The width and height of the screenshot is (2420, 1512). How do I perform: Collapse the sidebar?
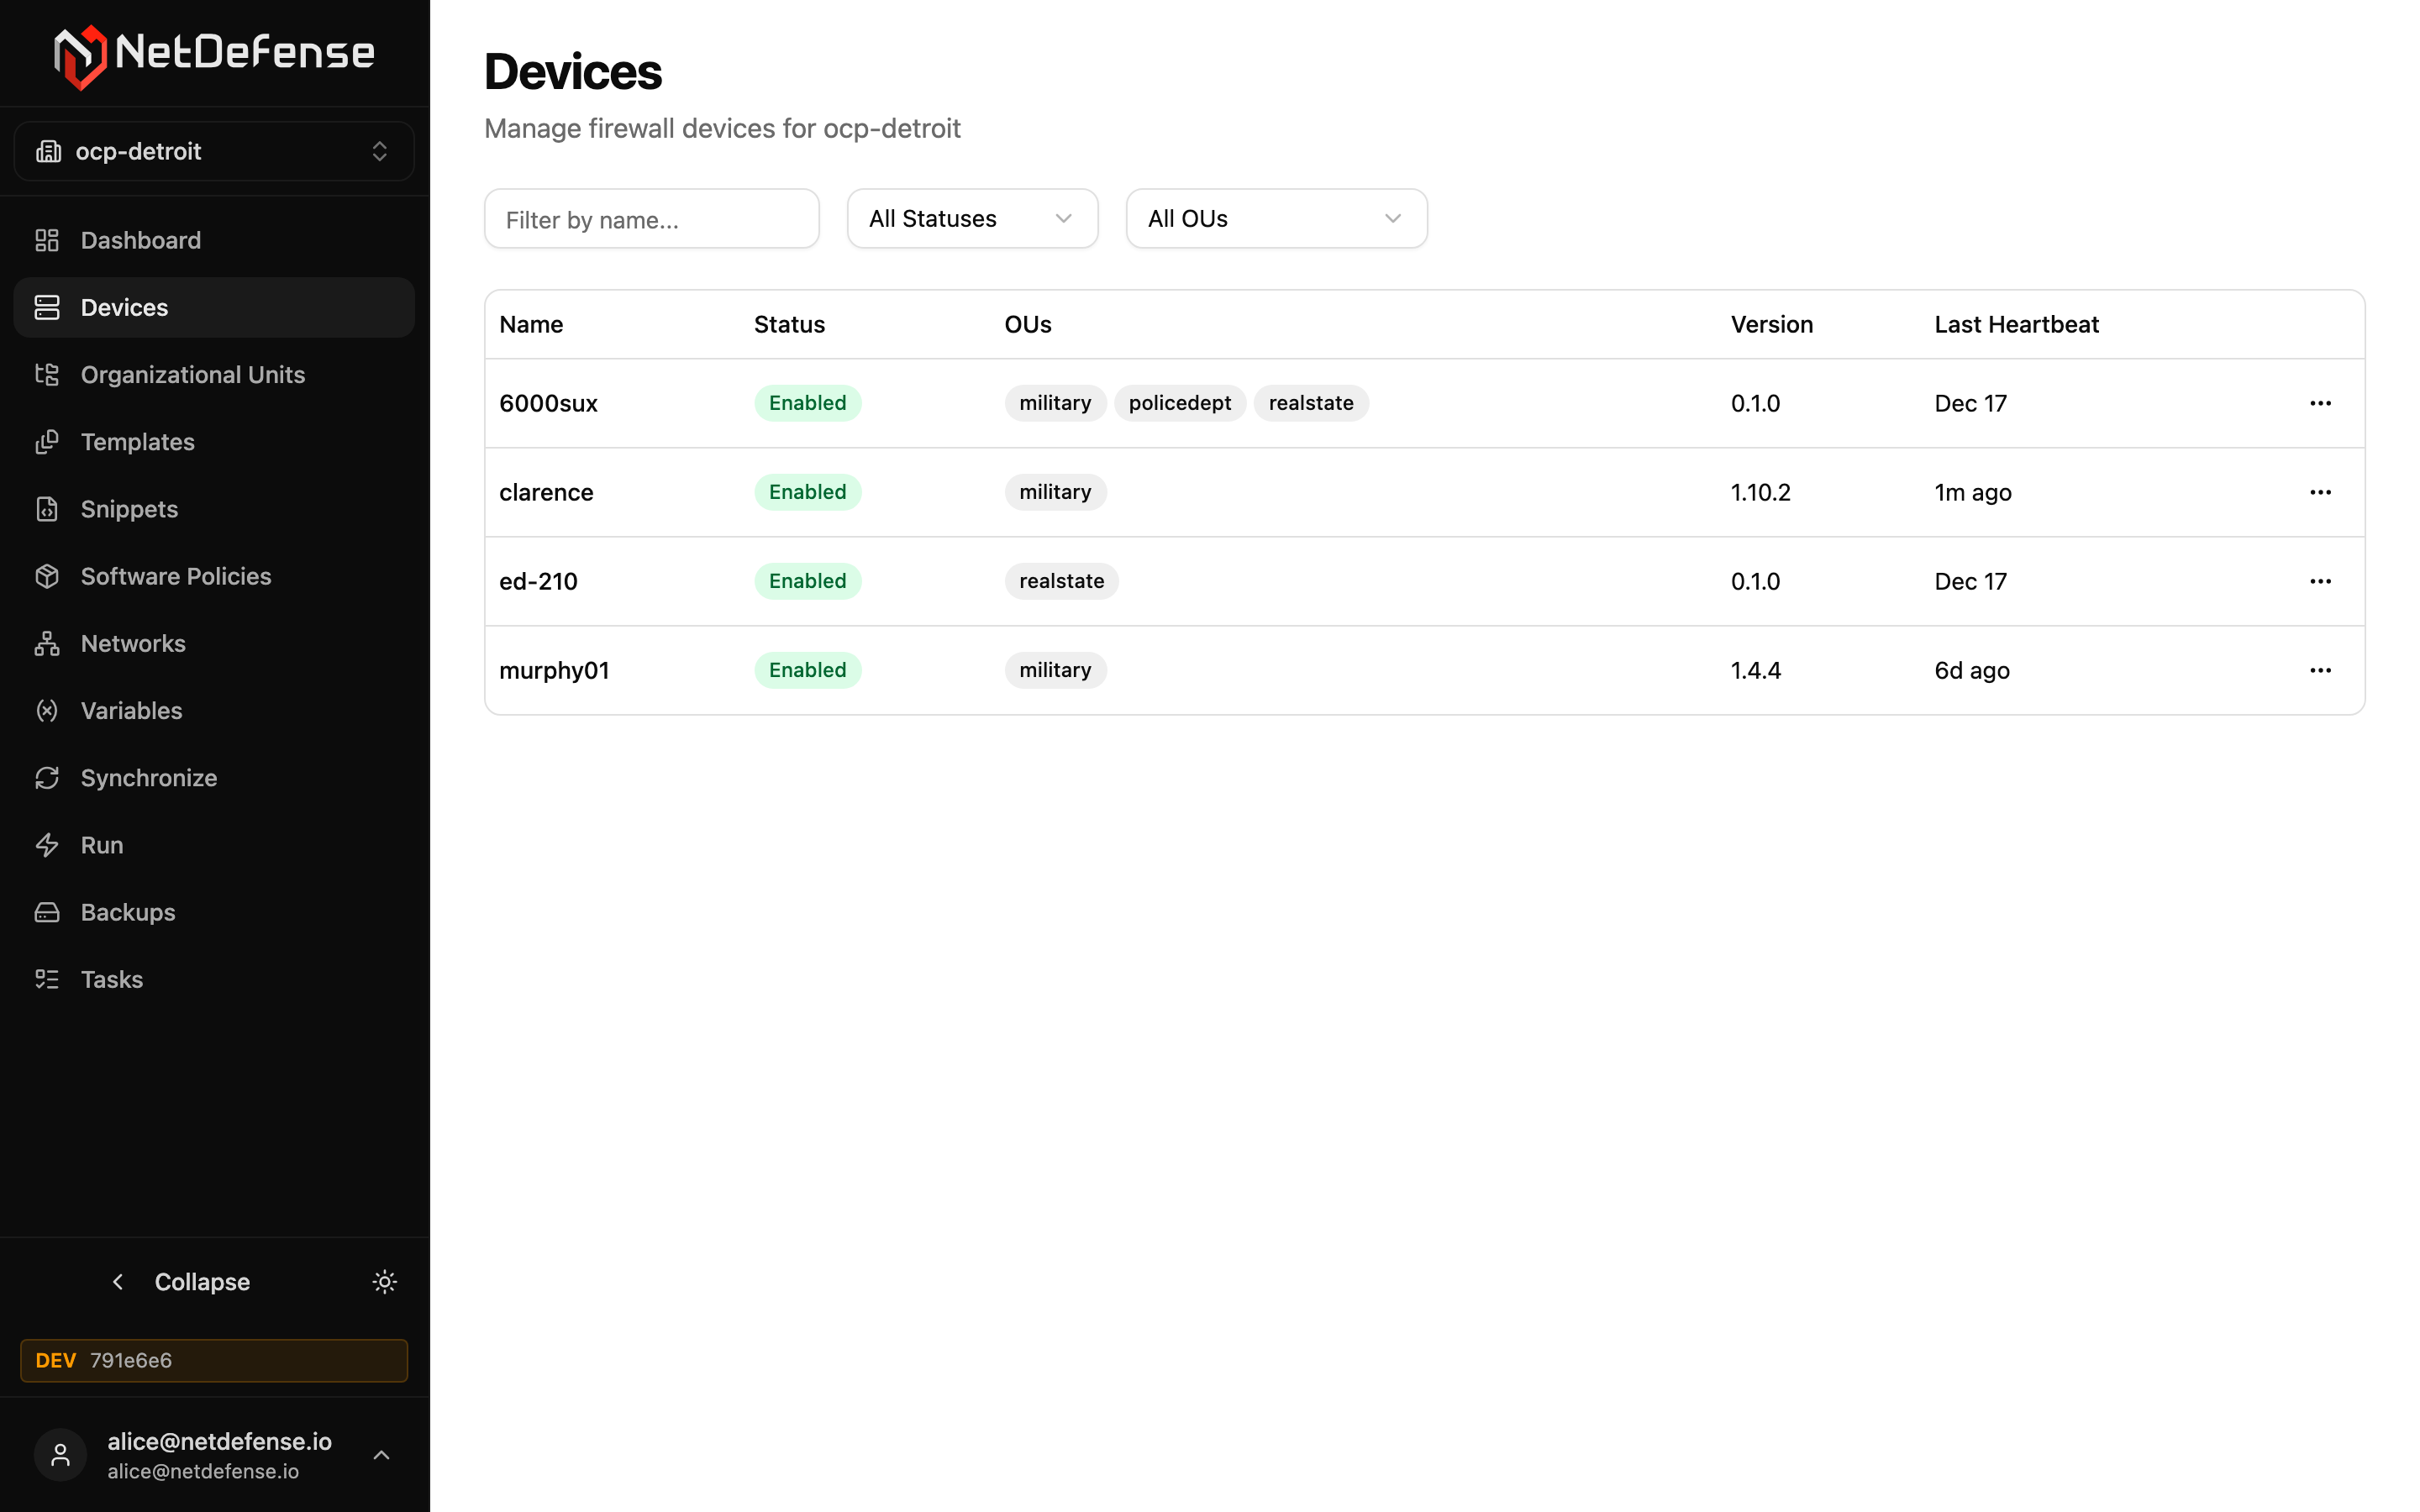[180, 1281]
